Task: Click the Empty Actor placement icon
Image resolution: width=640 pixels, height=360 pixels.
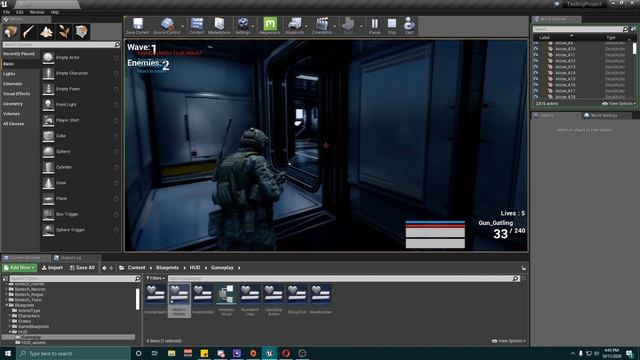Action: pos(48,58)
